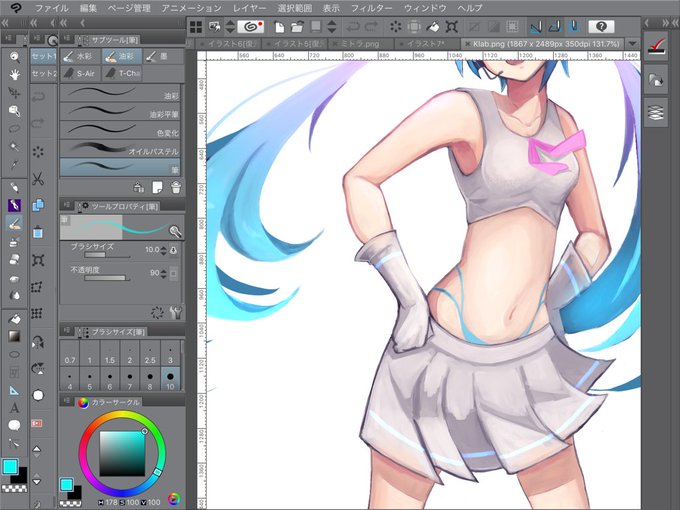Select the Auto select magic wand tool
This screenshot has height=510, width=680.
tap(14, 147)
